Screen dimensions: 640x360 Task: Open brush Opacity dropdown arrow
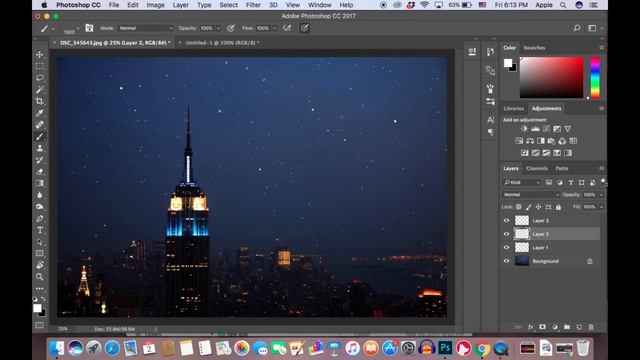click(x=218, y=28)
